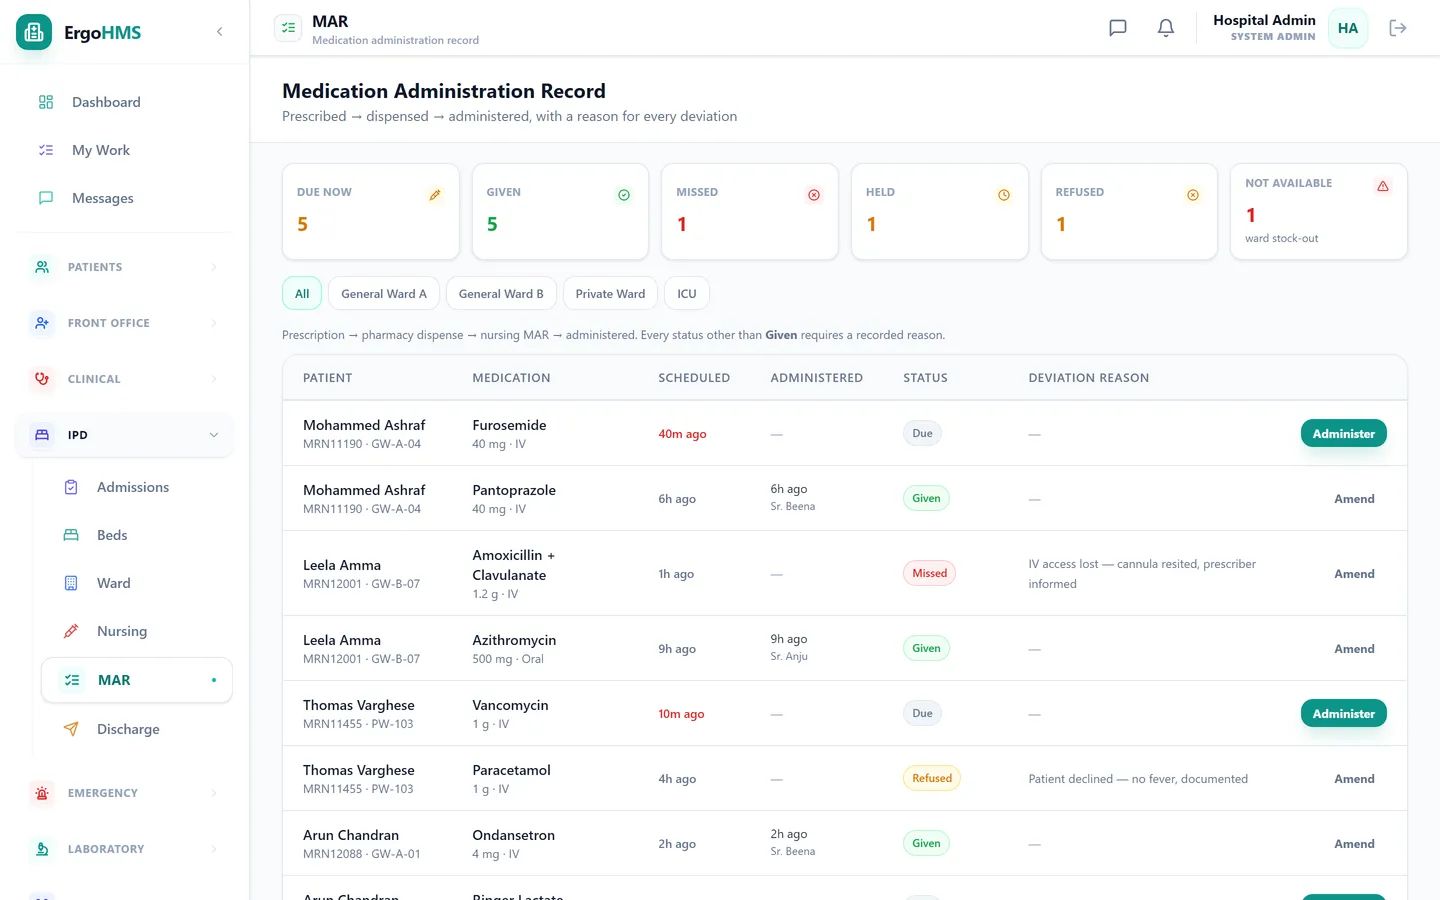Filter by General Ward B
1440x900 pixels.
(501, 294)
